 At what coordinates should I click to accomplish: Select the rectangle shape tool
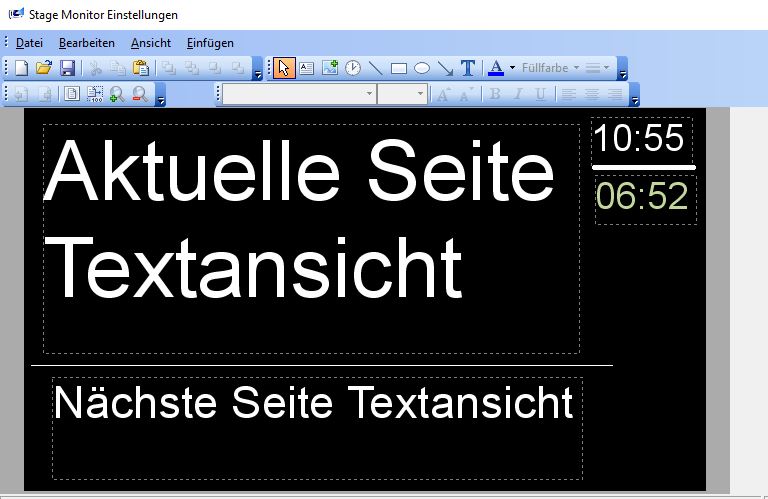coord(399,68)
